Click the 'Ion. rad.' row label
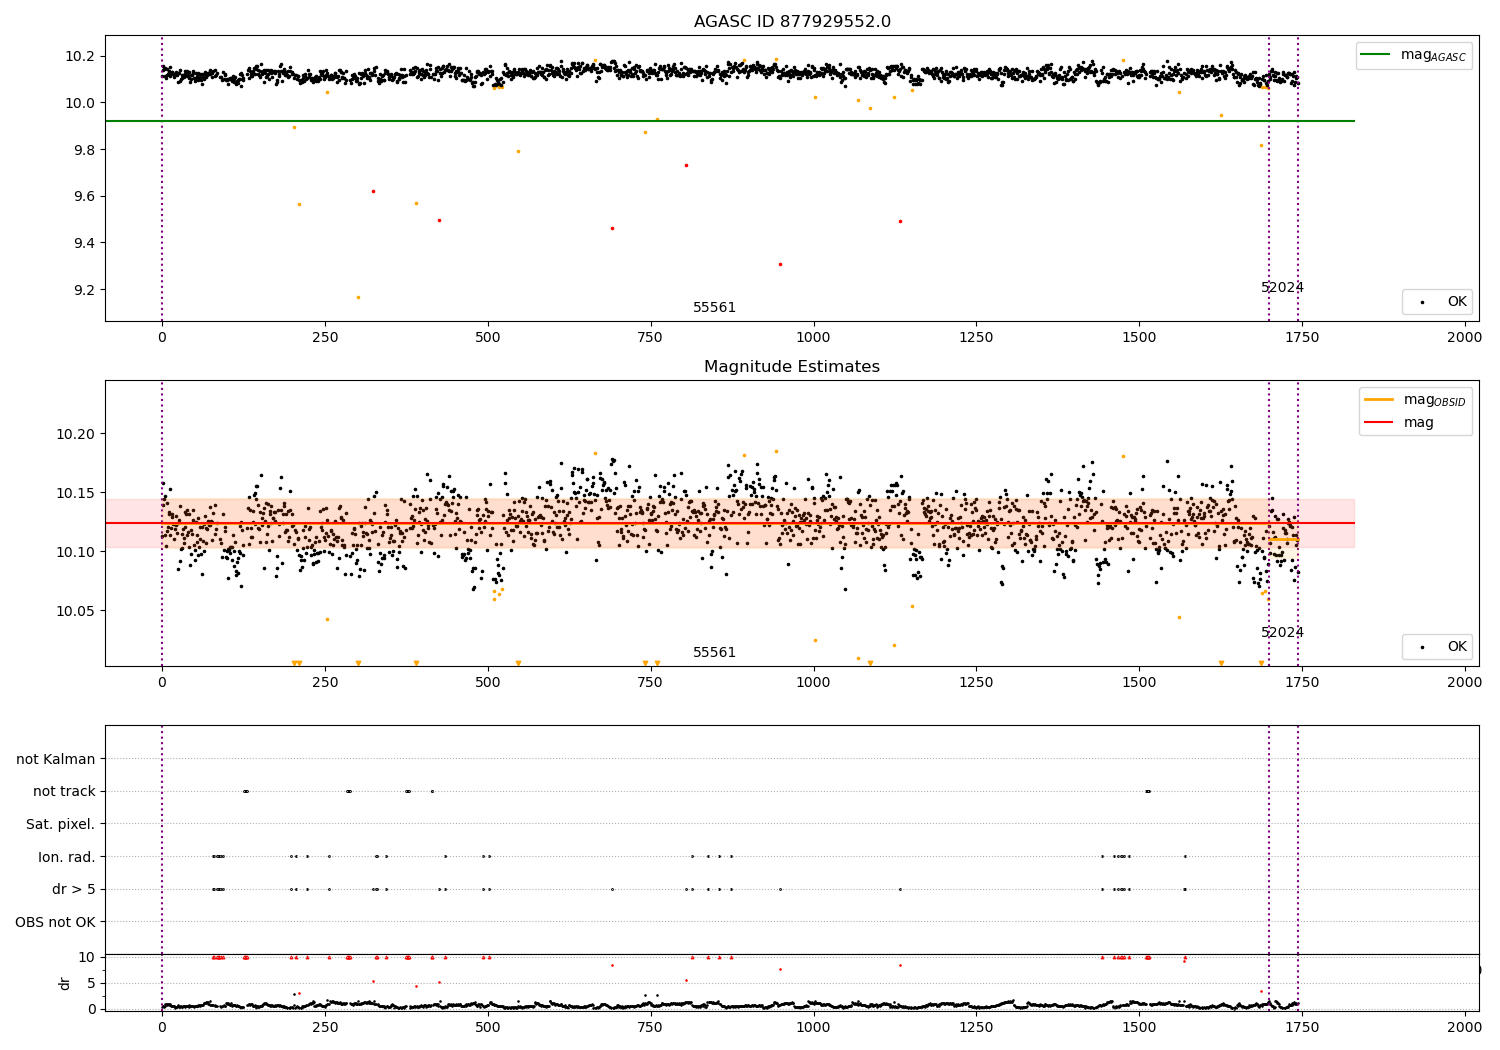This screenshot has height=1050, width=1500. click(x=67, y=857)
